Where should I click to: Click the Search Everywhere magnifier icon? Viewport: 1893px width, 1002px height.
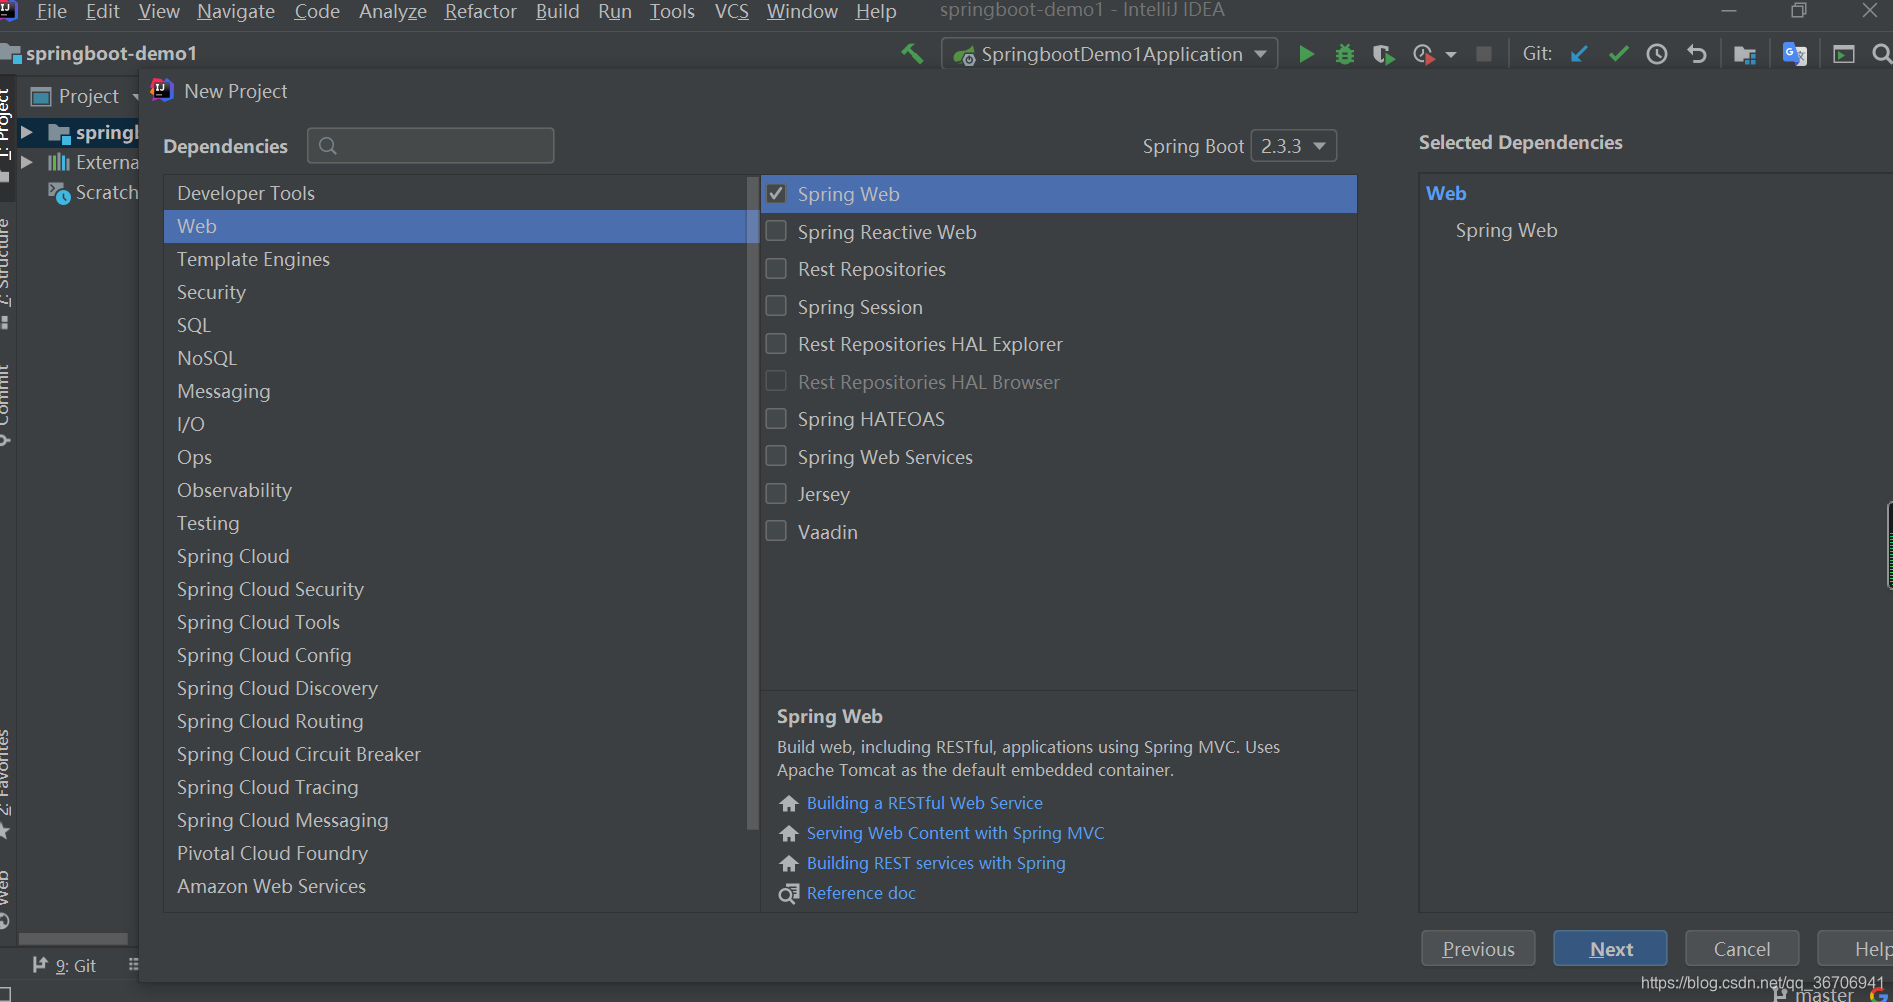1881,54
